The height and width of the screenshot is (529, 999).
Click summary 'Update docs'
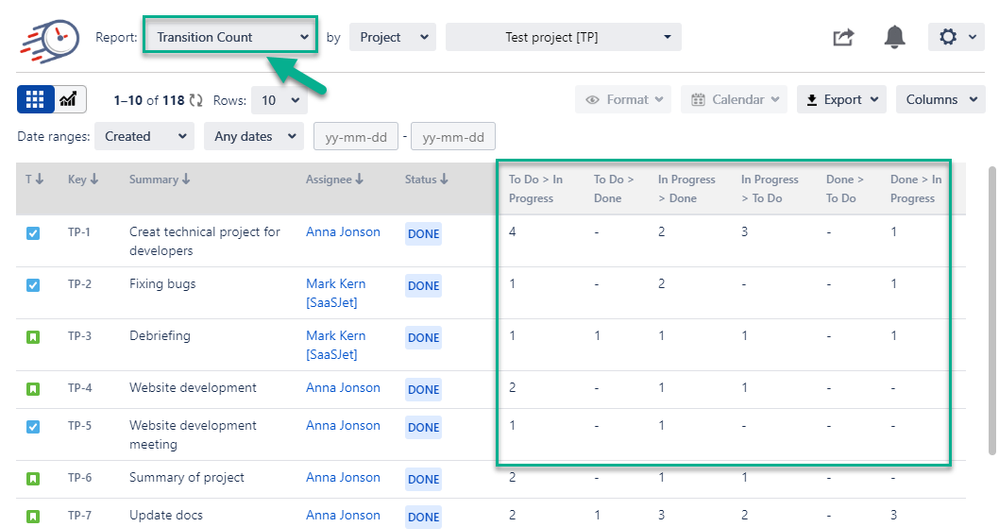[x=166, y=515]
